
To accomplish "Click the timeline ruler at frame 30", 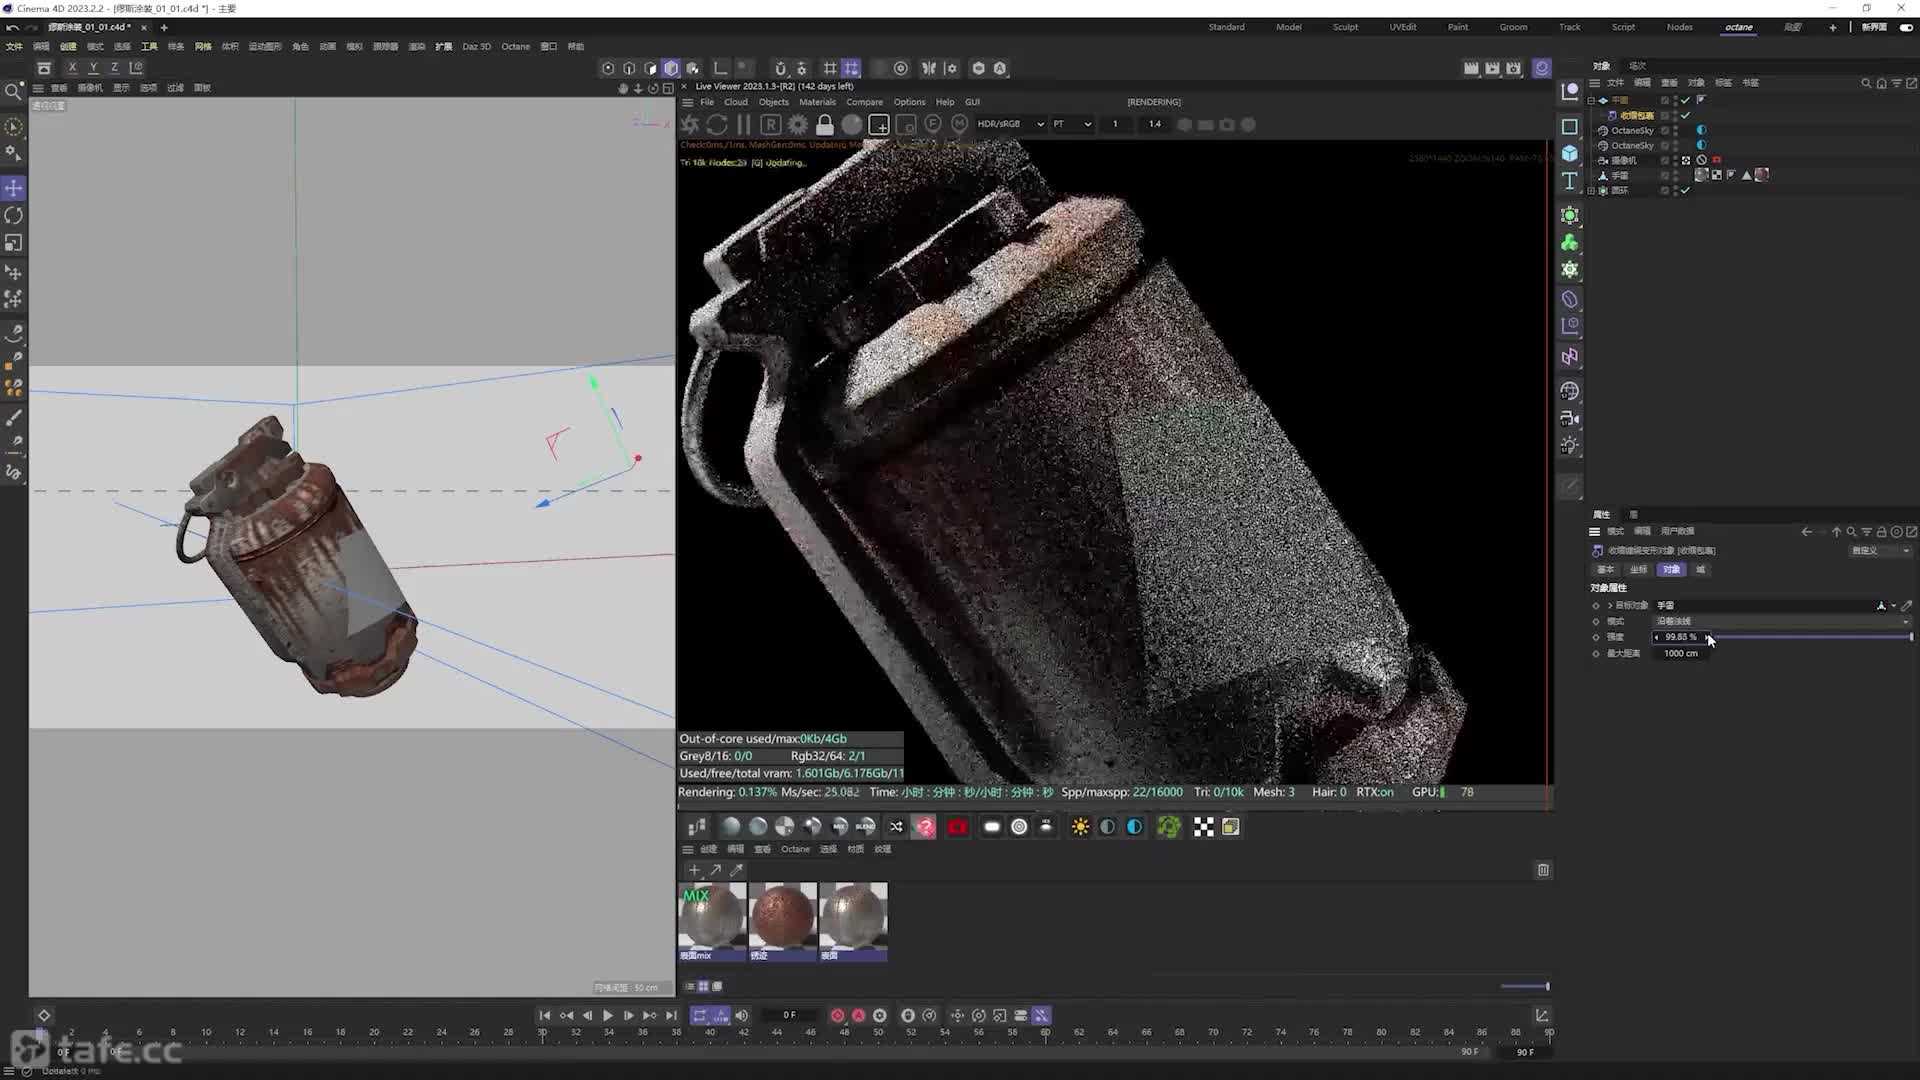I will (x=542, y=1032).
